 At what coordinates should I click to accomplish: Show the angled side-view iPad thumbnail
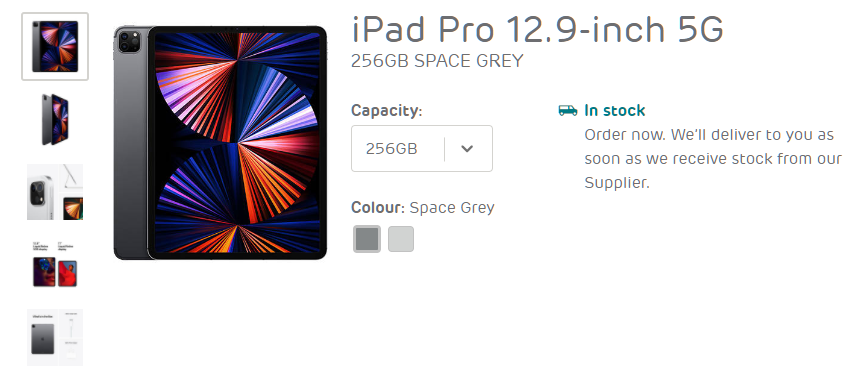(55, 119)
